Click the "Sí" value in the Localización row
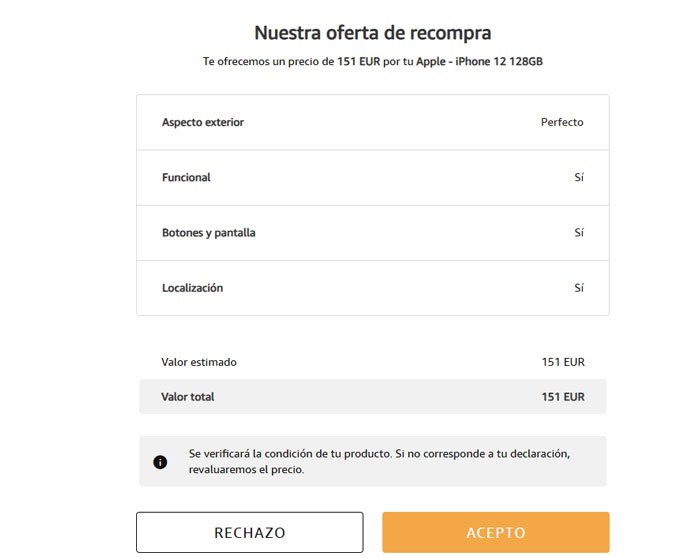Image resolution: width=700 pixels, height=558 pixels. [x=578, y=288]
